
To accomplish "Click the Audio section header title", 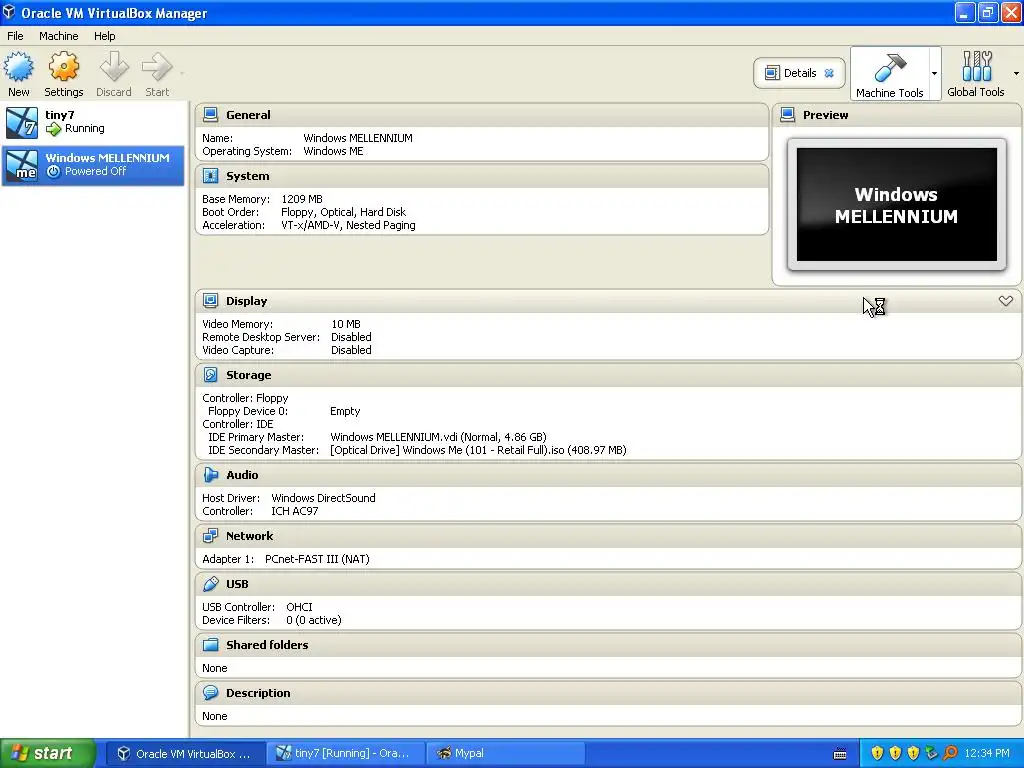I will point(242,475).
